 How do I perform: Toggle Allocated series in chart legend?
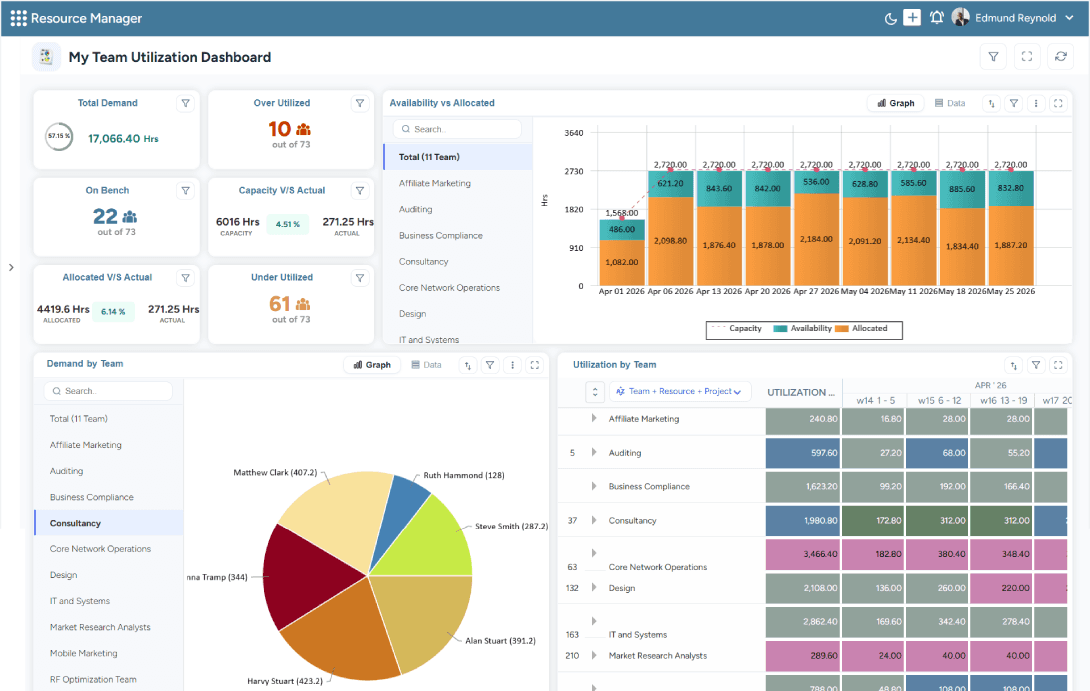[861, 328]
